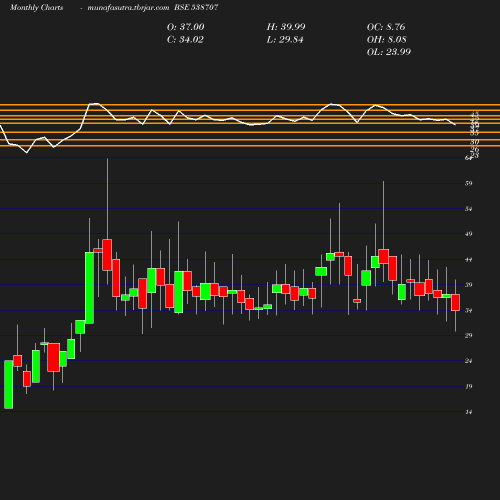Image resolution: width=500 pixels, height=500 pixels.
Task: Select the price axis label 44
Action: [469, 260]
